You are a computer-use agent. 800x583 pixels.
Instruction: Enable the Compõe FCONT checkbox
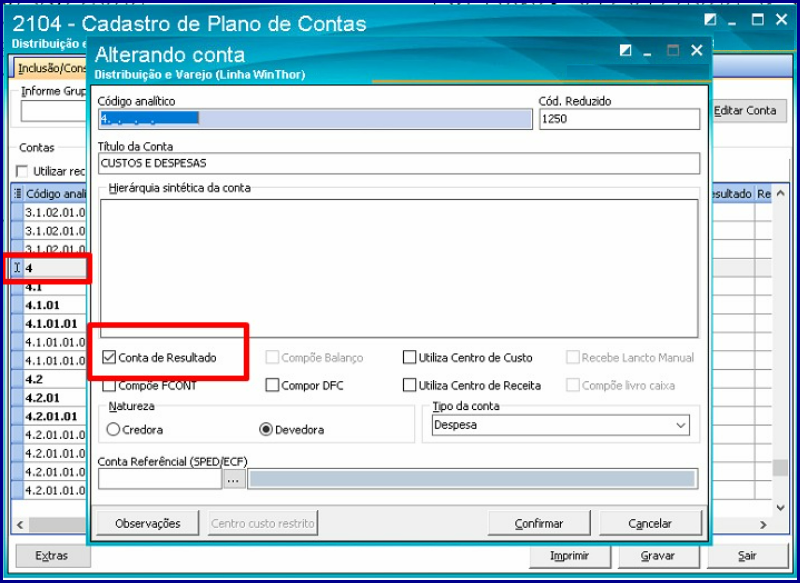point(109,386)
